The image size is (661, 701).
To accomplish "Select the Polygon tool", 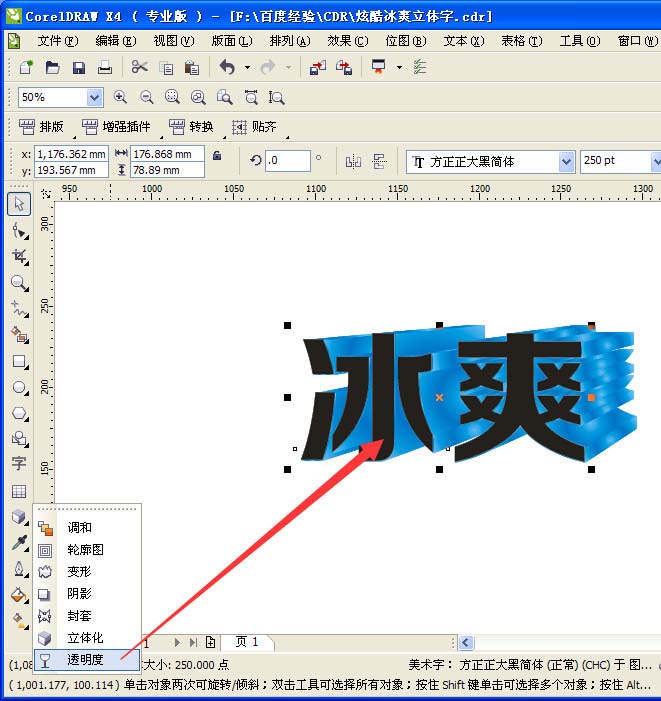I will 19,413.
